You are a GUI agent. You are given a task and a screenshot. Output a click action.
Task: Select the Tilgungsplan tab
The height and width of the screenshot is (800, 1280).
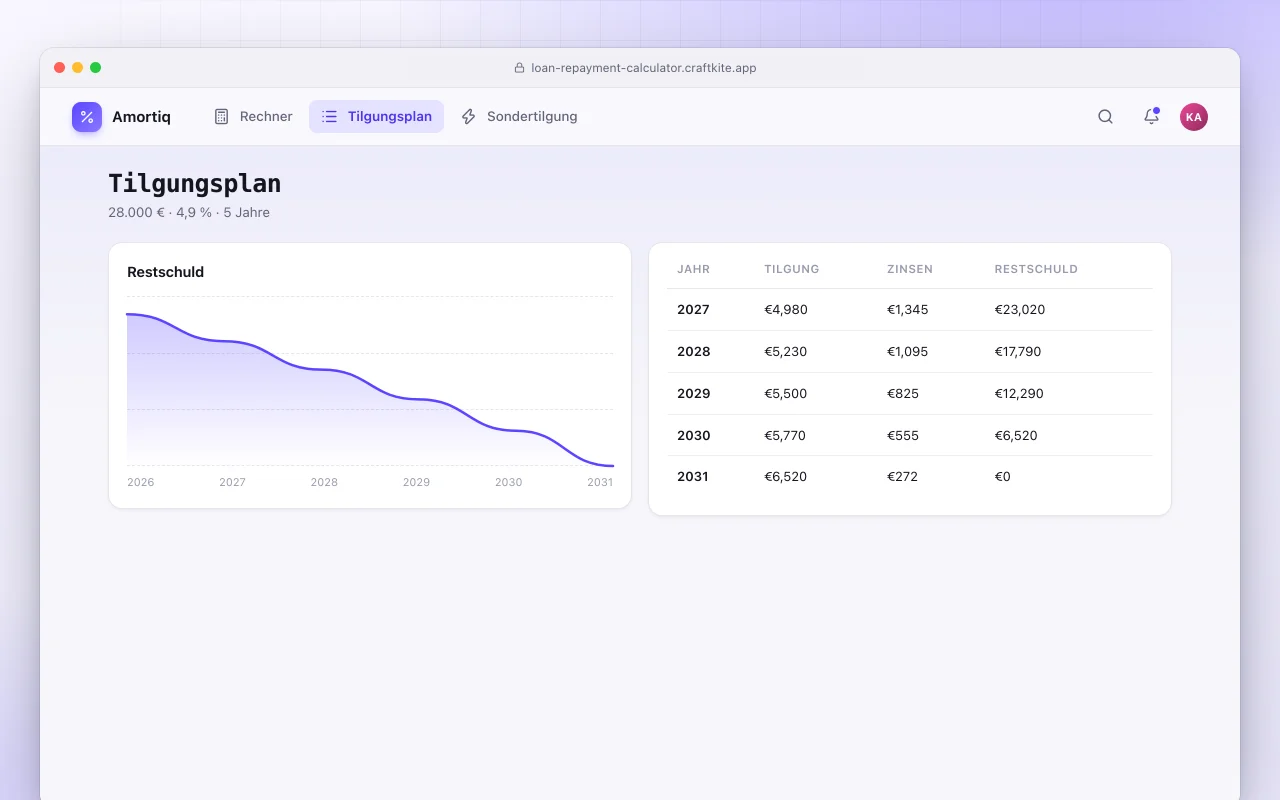point(376,117)
